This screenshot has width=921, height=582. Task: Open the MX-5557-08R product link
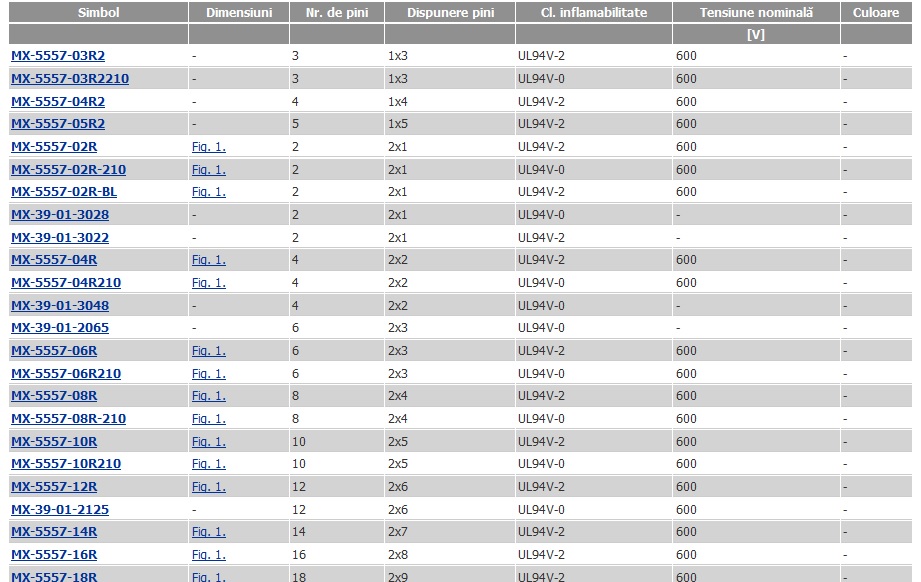coord(54,396)
